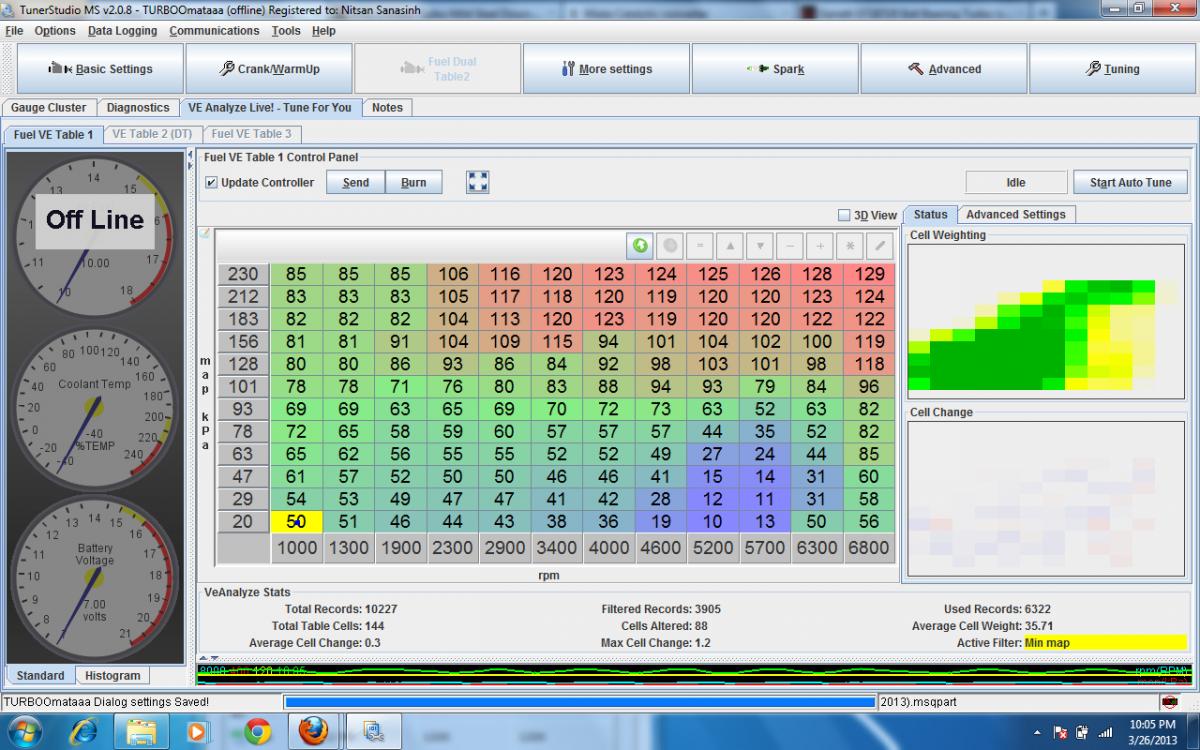This screenshot has width=1200, height=750.
Task: Enable the 3D View checkbox
Action: pos(844,215)
